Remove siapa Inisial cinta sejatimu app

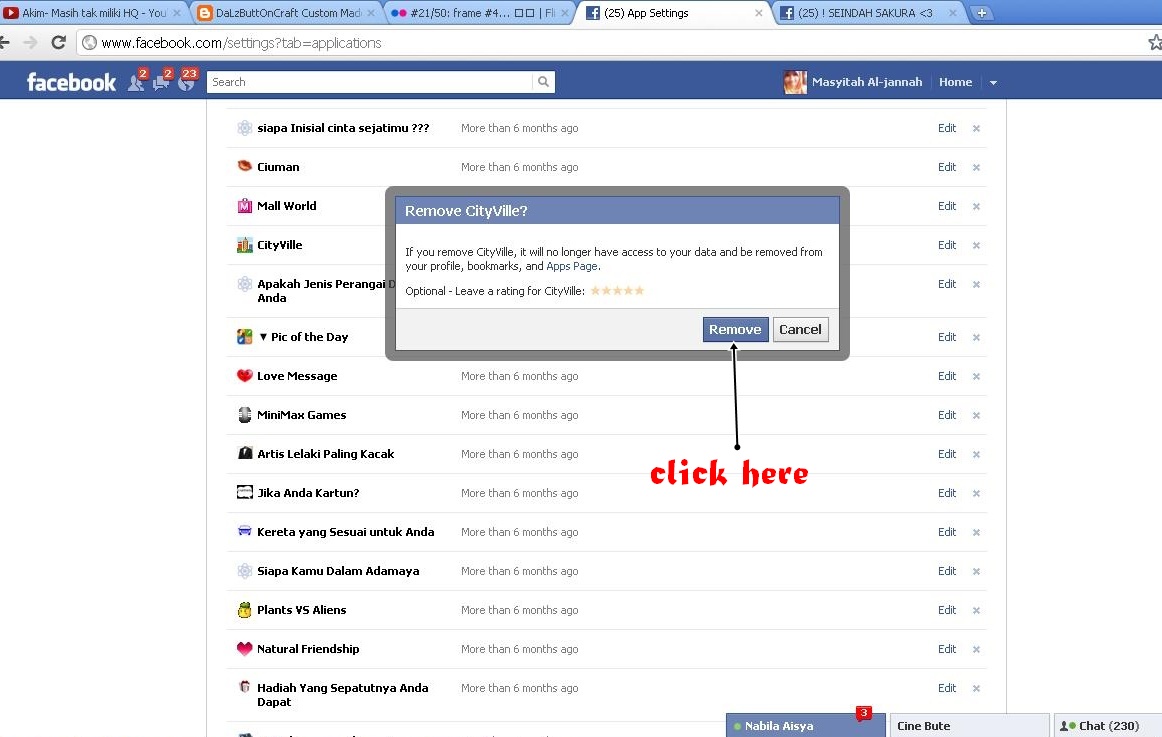pyautogui.click(x=976, y=129)
